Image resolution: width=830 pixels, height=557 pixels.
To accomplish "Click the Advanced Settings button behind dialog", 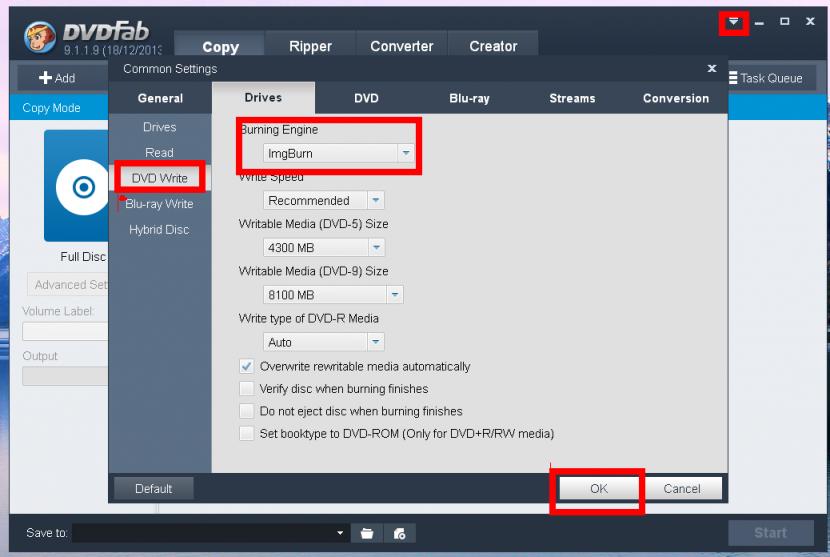I will tap(68, 285).
